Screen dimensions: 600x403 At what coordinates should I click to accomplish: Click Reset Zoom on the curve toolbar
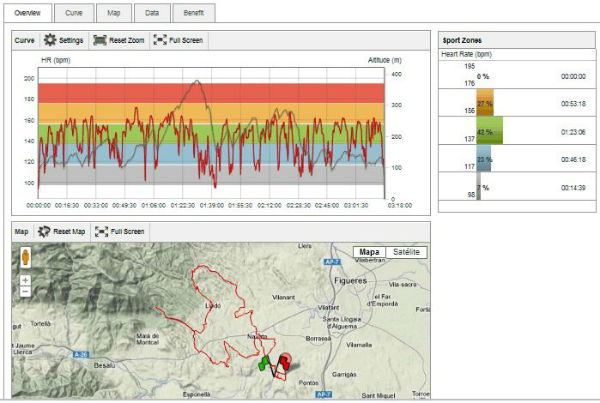[118, 40]
